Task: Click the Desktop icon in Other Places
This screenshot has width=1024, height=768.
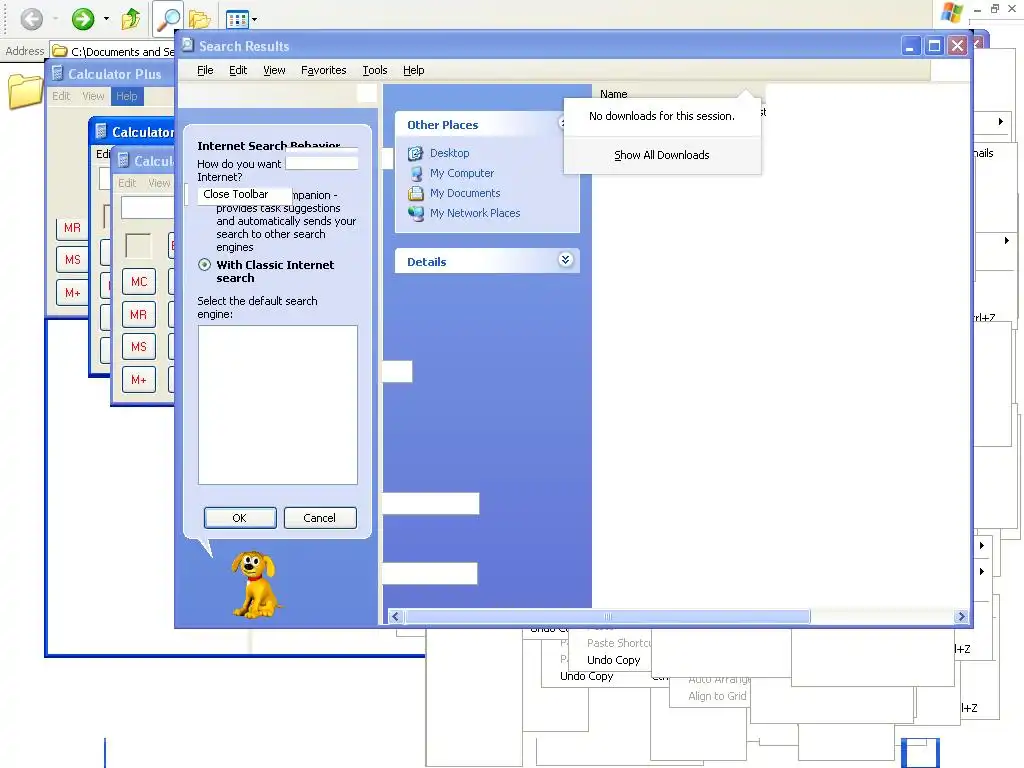Action: 415,153
